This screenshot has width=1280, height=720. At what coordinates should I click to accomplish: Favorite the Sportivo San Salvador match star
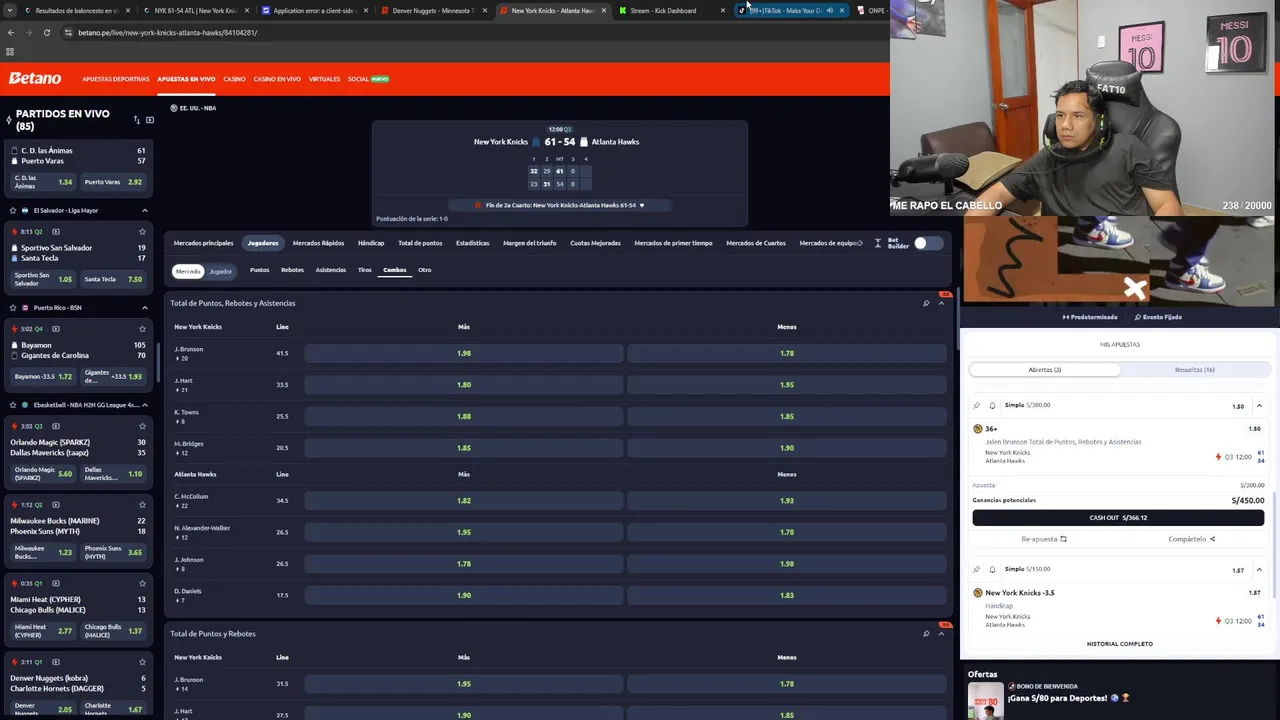[x=142, y=231]
